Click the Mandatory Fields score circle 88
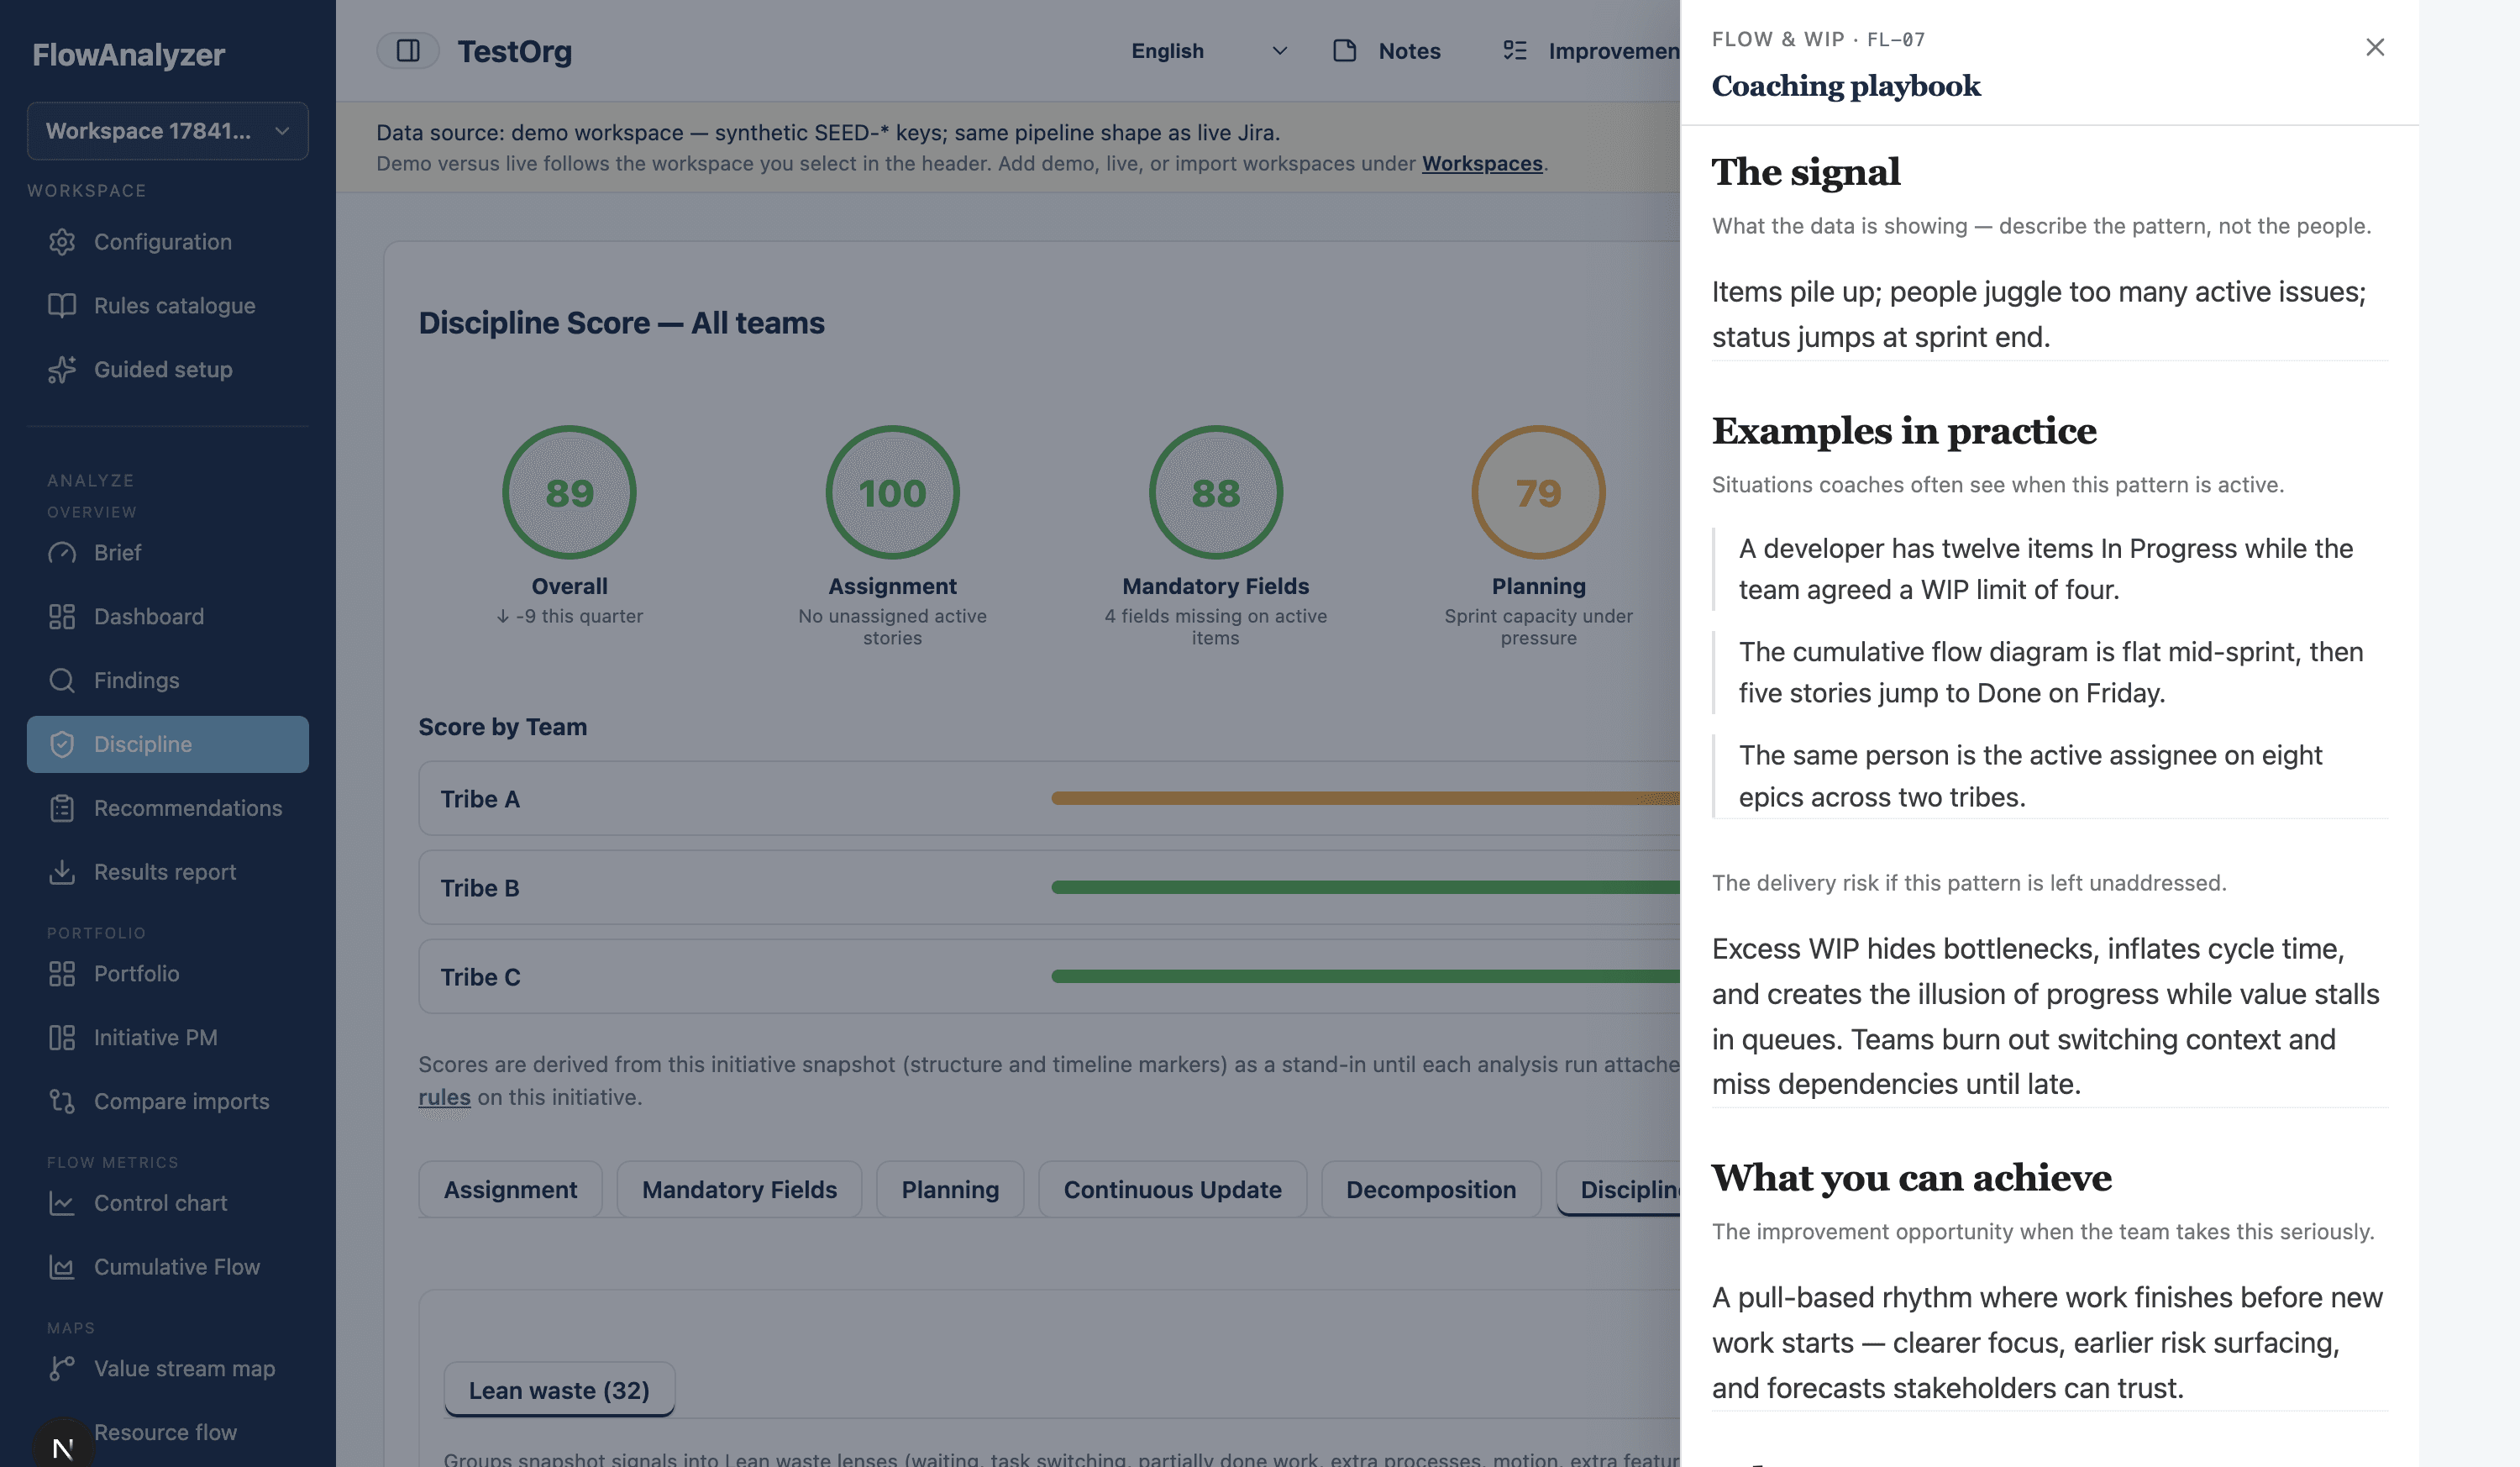The height and width of the screenshot is (1467, 2520). (1215, 492)
